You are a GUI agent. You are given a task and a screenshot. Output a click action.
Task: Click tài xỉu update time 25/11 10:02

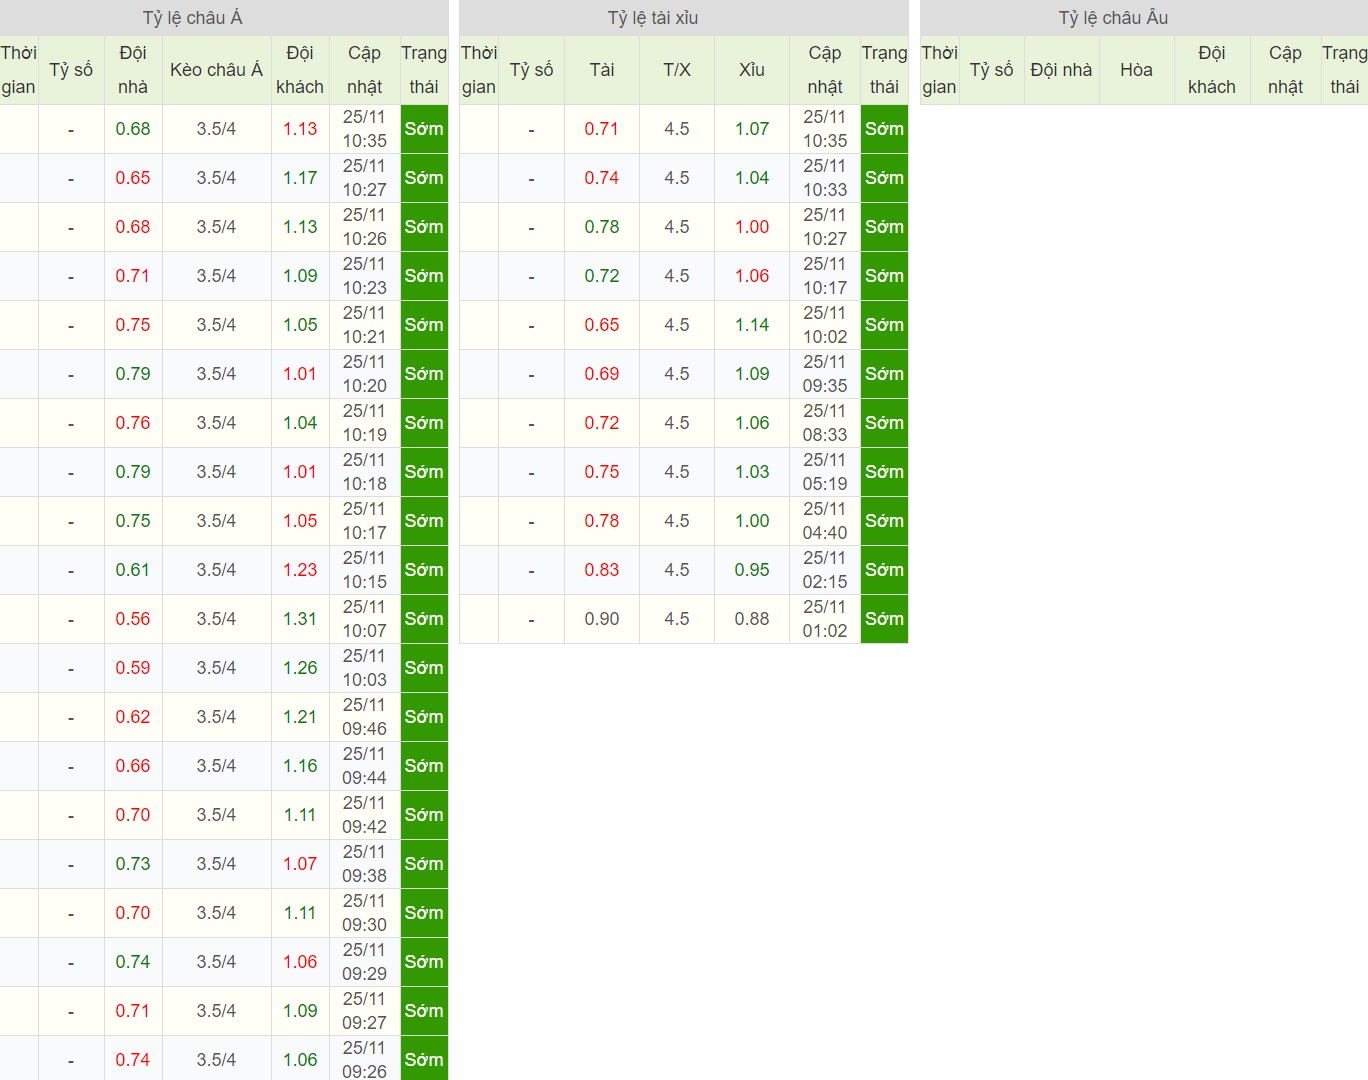pyautogui.click(x=825, y=325)
